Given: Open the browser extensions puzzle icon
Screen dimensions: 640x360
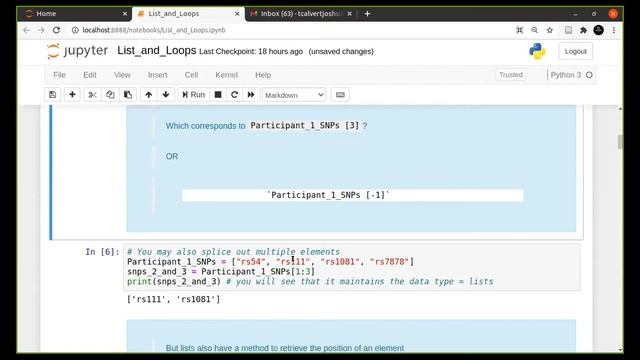Looking at the screenshot, I should 583,30.
